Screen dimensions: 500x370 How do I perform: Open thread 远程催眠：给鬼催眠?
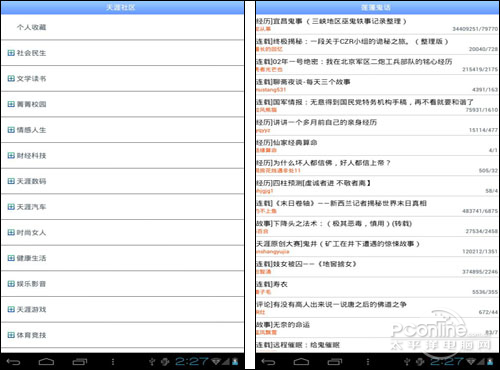click(x=377, y=346)
